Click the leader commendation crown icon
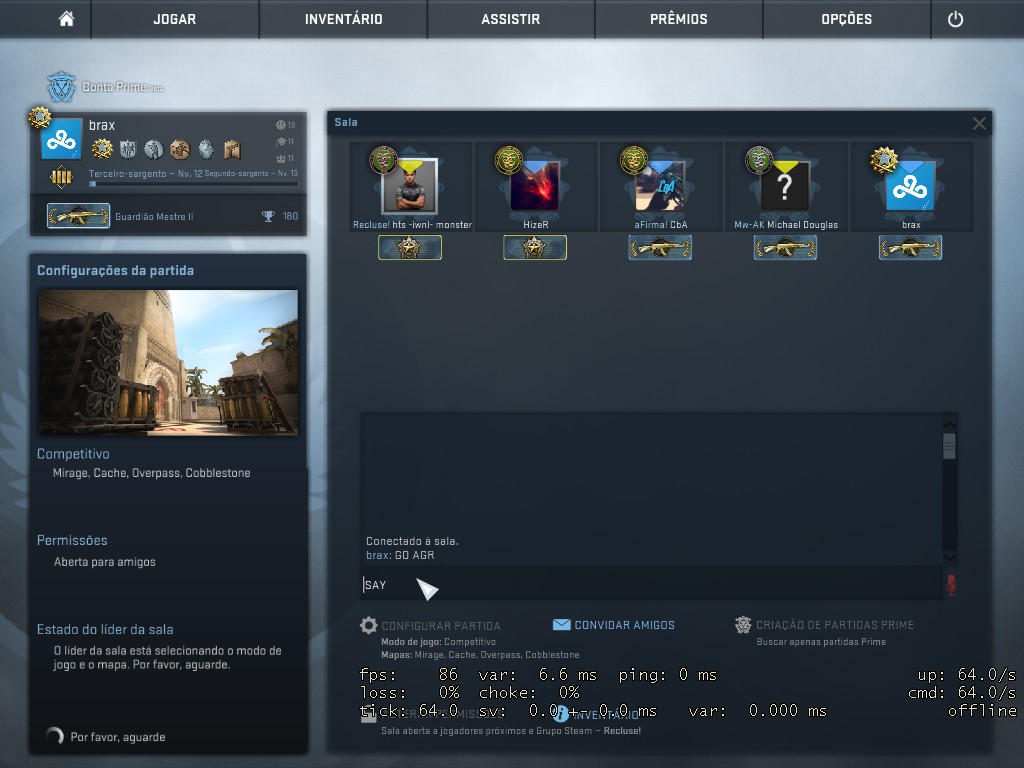 click(281, 159)
